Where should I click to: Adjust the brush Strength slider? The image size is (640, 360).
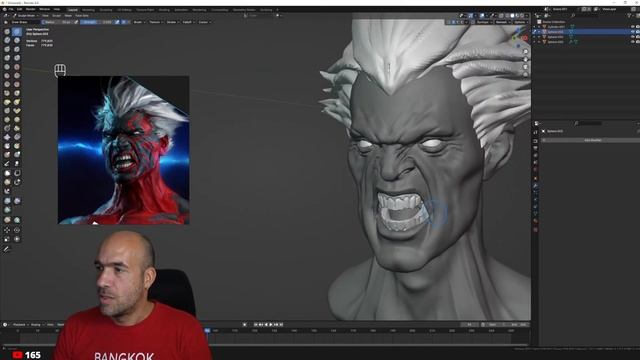point(96,22)
